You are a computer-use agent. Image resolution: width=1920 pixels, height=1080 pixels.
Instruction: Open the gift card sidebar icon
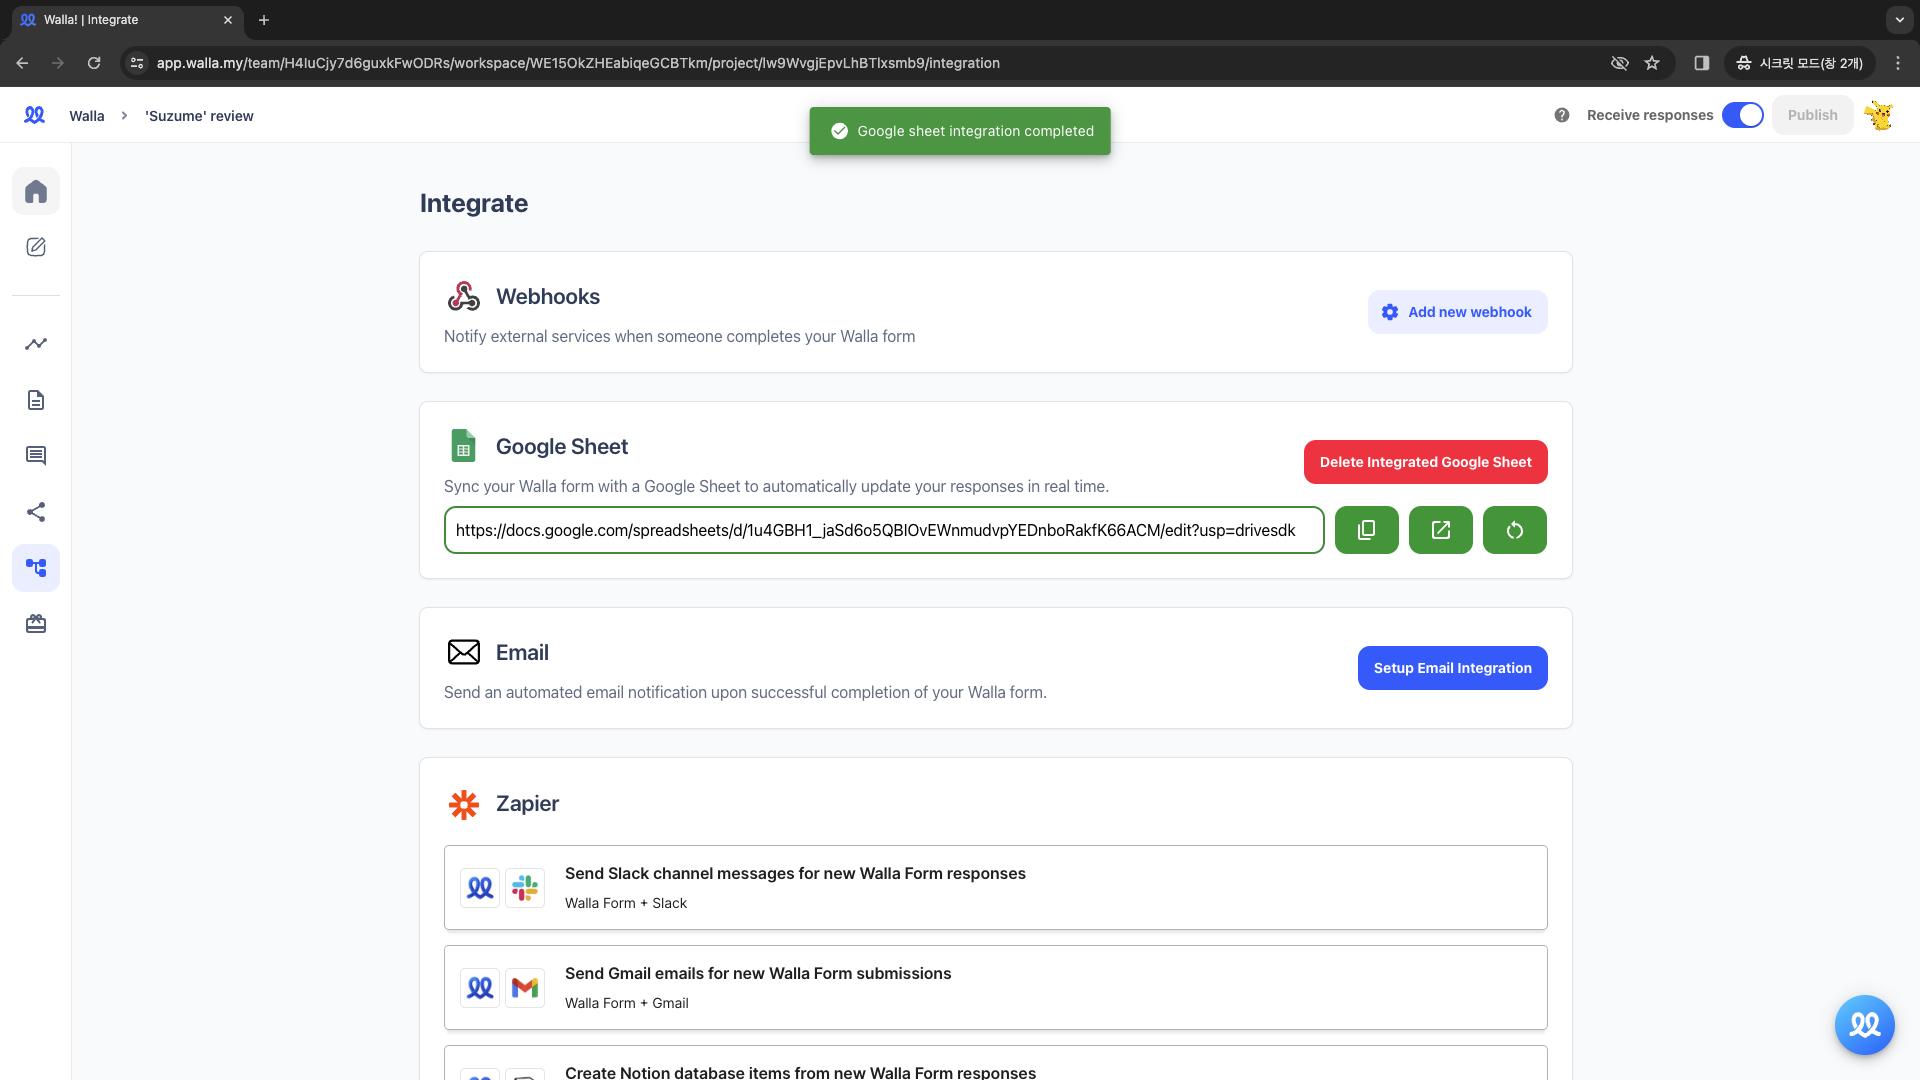(x=36, y=624)
